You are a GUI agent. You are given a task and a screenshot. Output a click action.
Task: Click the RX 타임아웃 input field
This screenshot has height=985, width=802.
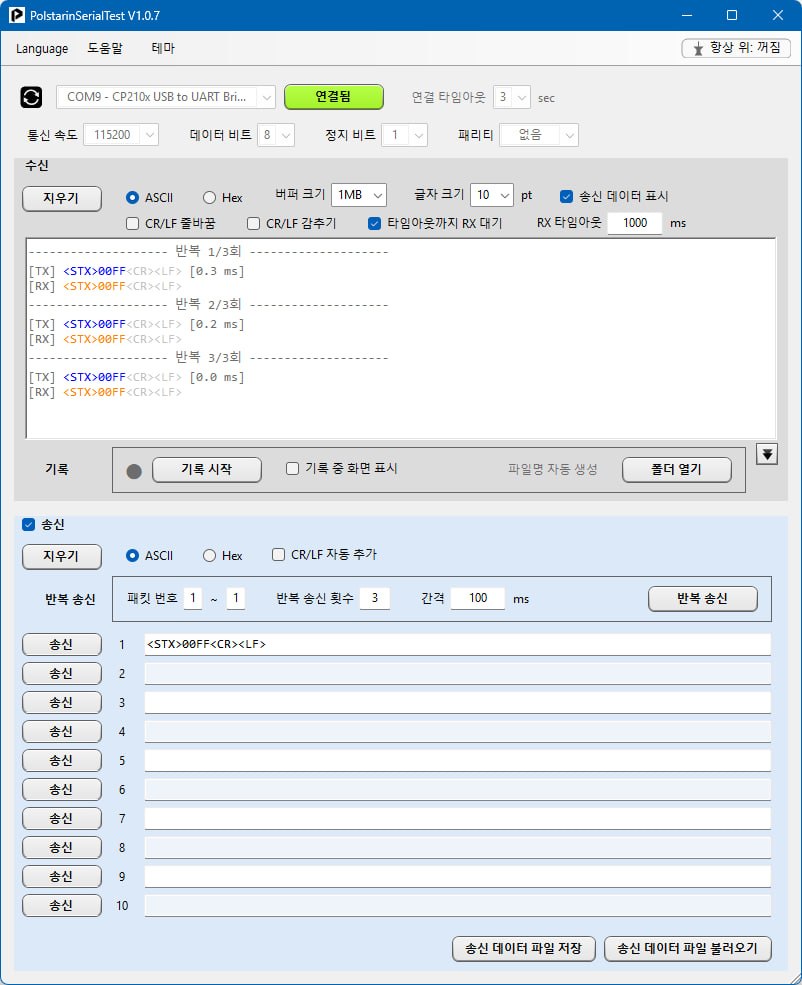tap(634, 223)
